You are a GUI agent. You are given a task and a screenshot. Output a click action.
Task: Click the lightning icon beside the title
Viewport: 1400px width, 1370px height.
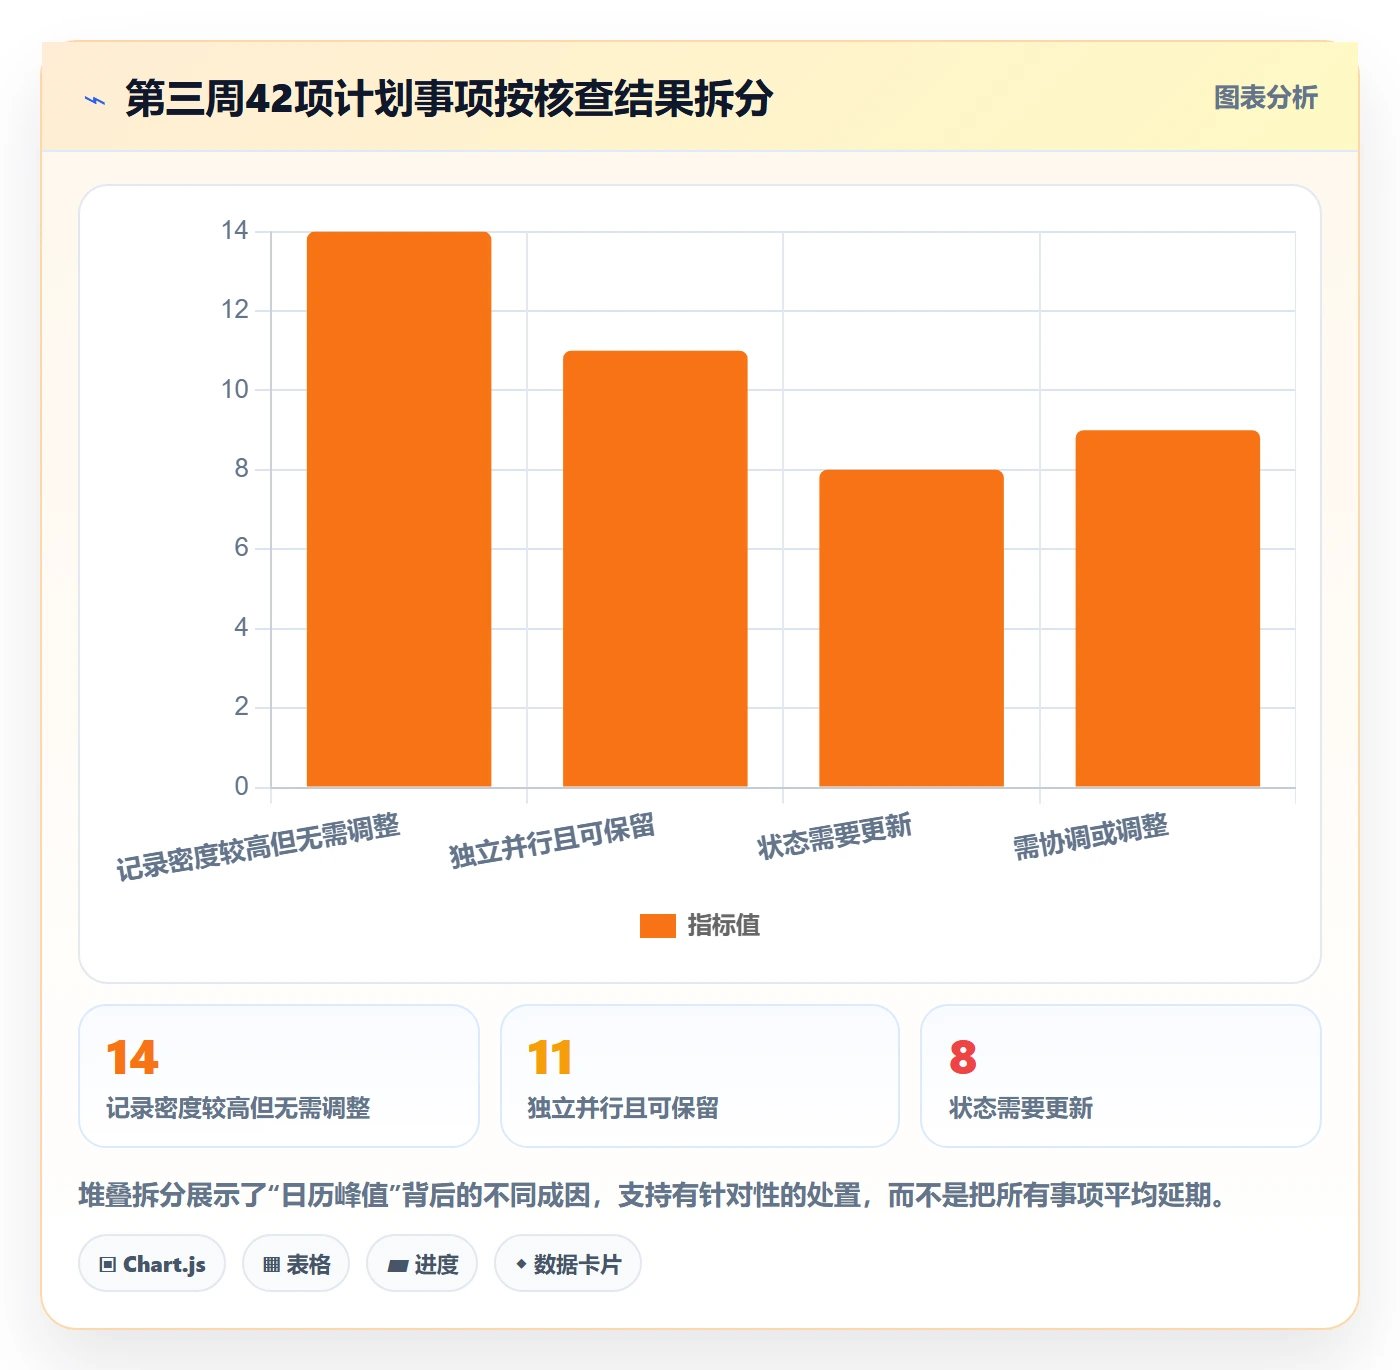point(95,99)
